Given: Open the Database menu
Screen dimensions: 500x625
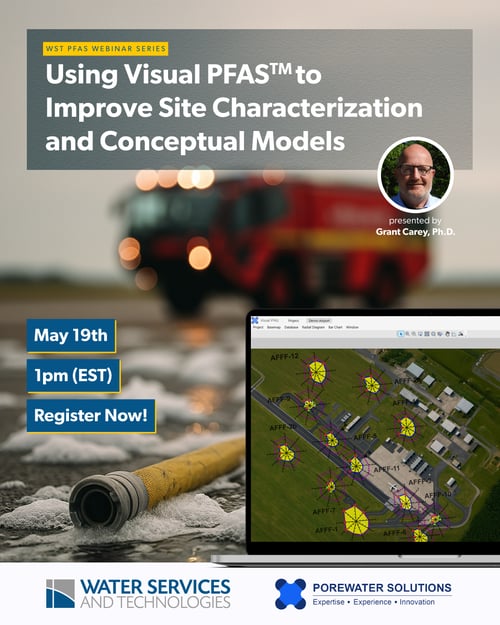Looking at the screenshot, I should click(291, 327).
